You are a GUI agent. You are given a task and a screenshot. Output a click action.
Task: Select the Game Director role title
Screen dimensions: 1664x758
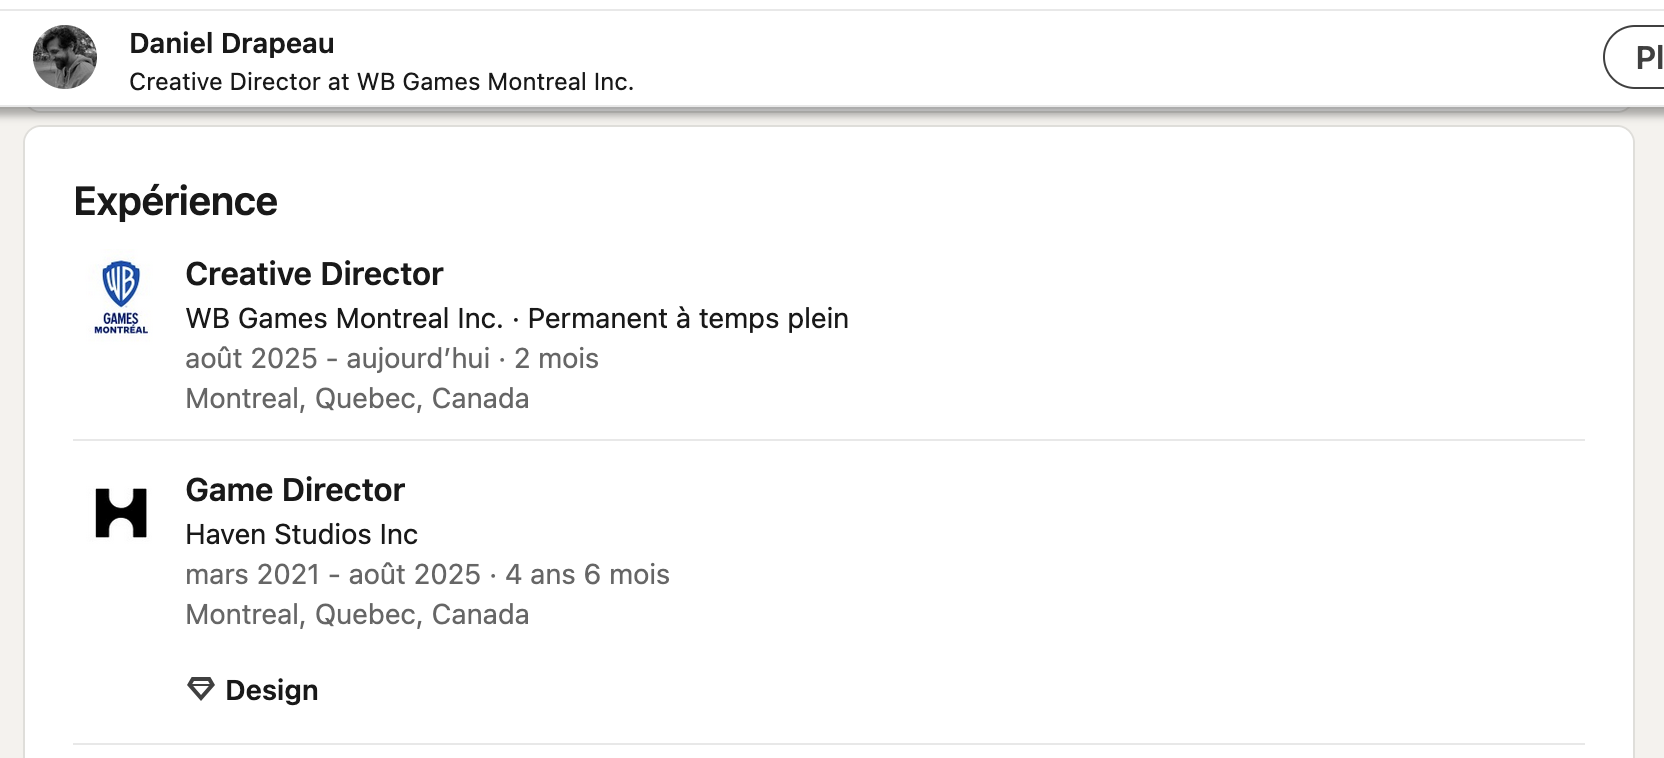coord(294,490)
